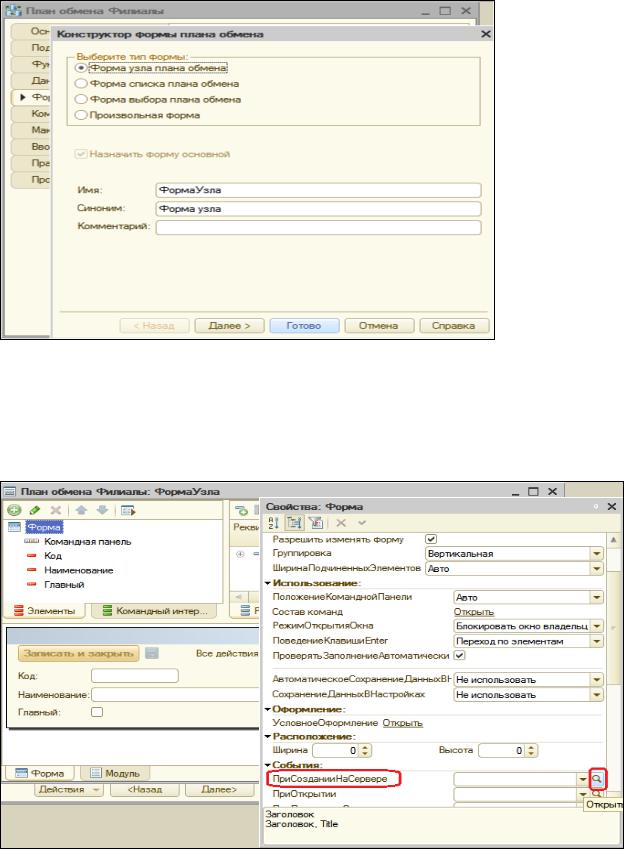Open the 'ПриСозданииНаСервере' event dropdown arrow
The height and width of the screenshot is (849, 624).
583,779
